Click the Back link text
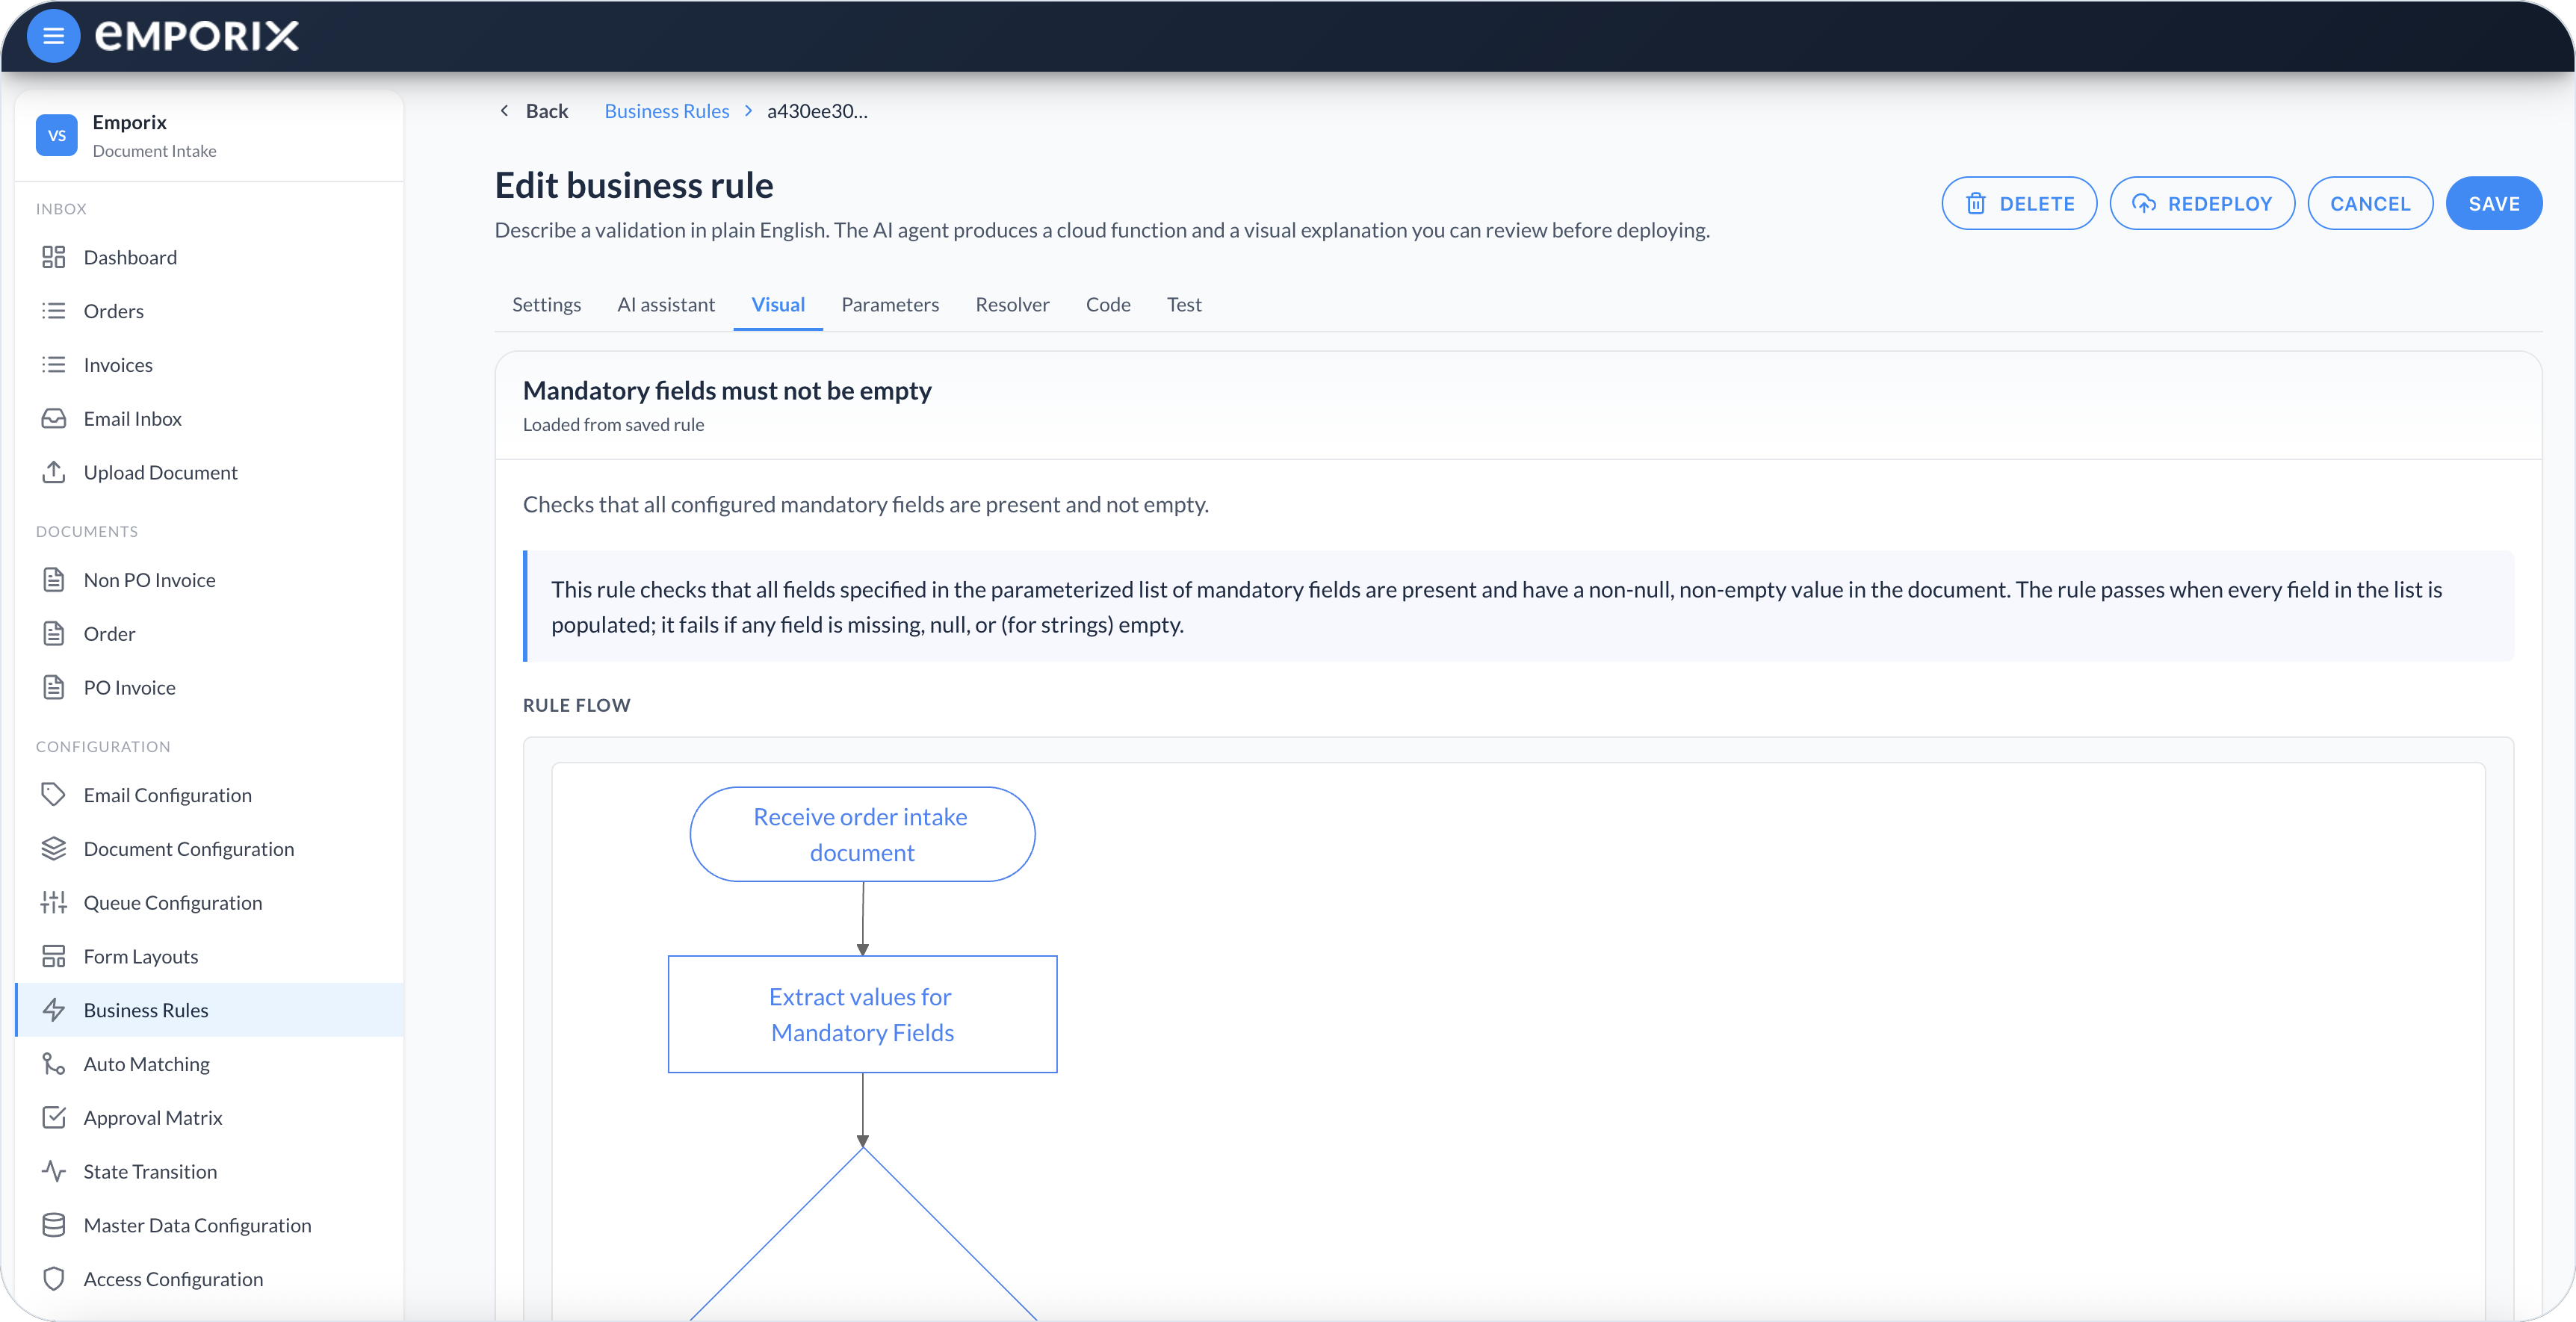Image resolution: width=2576 pixels, height=1322 pixels. [547, 111]
